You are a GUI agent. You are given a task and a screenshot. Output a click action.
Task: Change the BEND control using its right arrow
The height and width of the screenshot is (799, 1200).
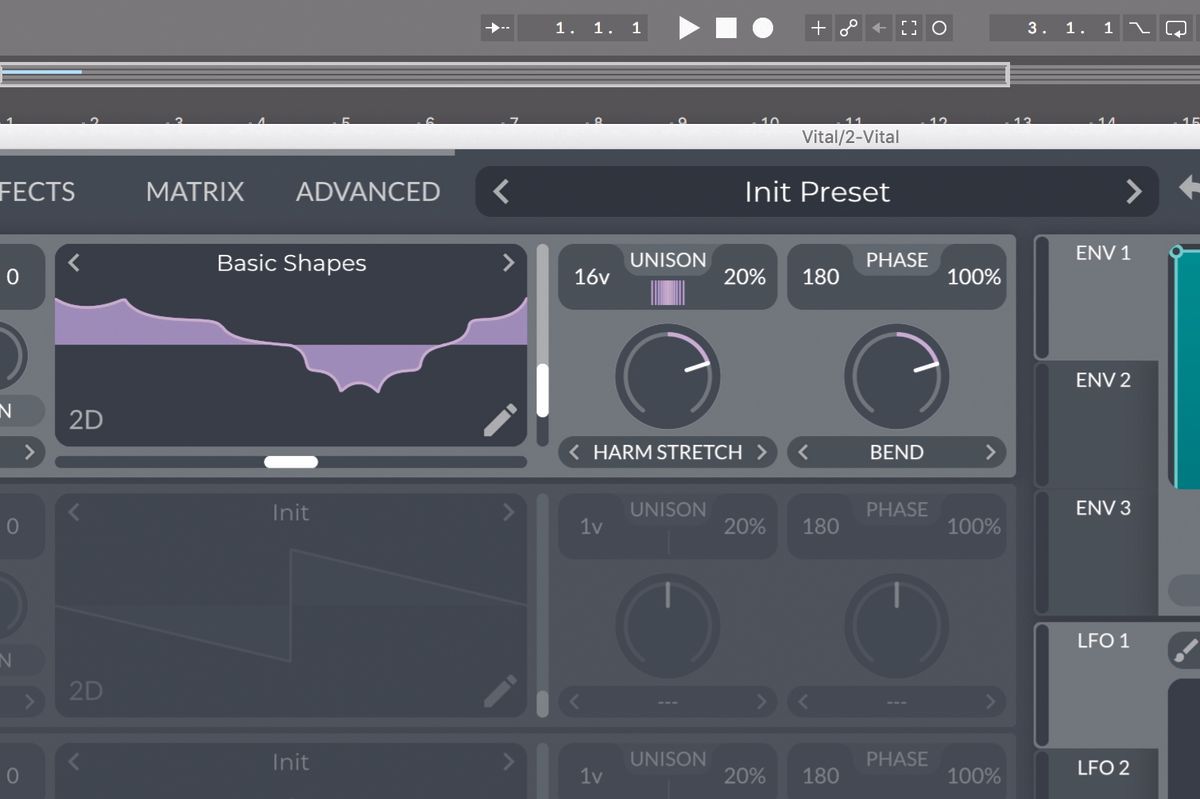(991, 452)
